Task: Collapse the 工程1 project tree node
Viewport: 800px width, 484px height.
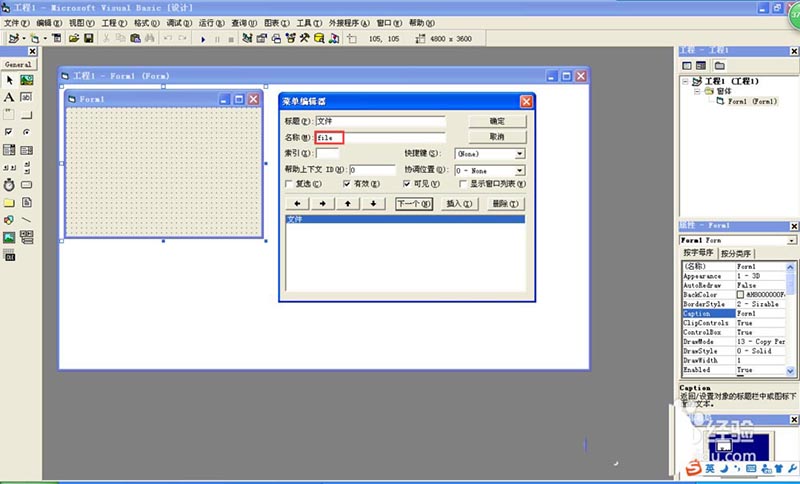Action: point(686,81)
